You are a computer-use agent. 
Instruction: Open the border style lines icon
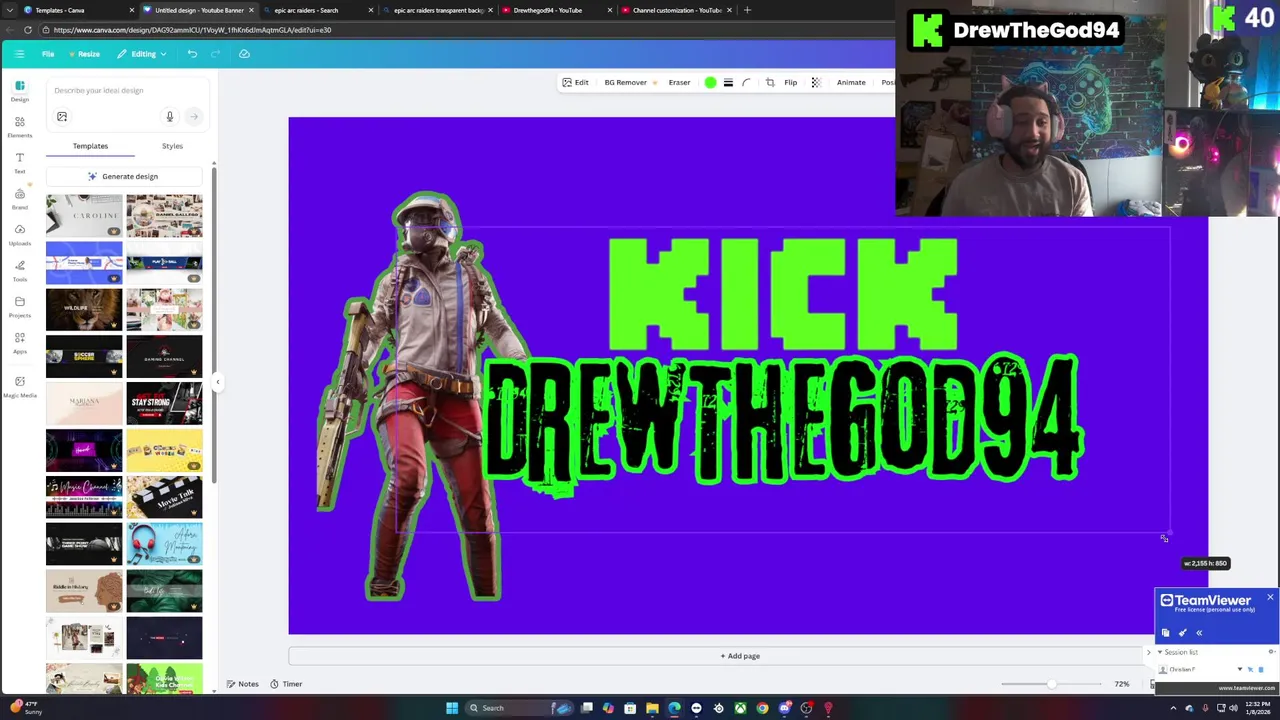click(x=728, y=83)
